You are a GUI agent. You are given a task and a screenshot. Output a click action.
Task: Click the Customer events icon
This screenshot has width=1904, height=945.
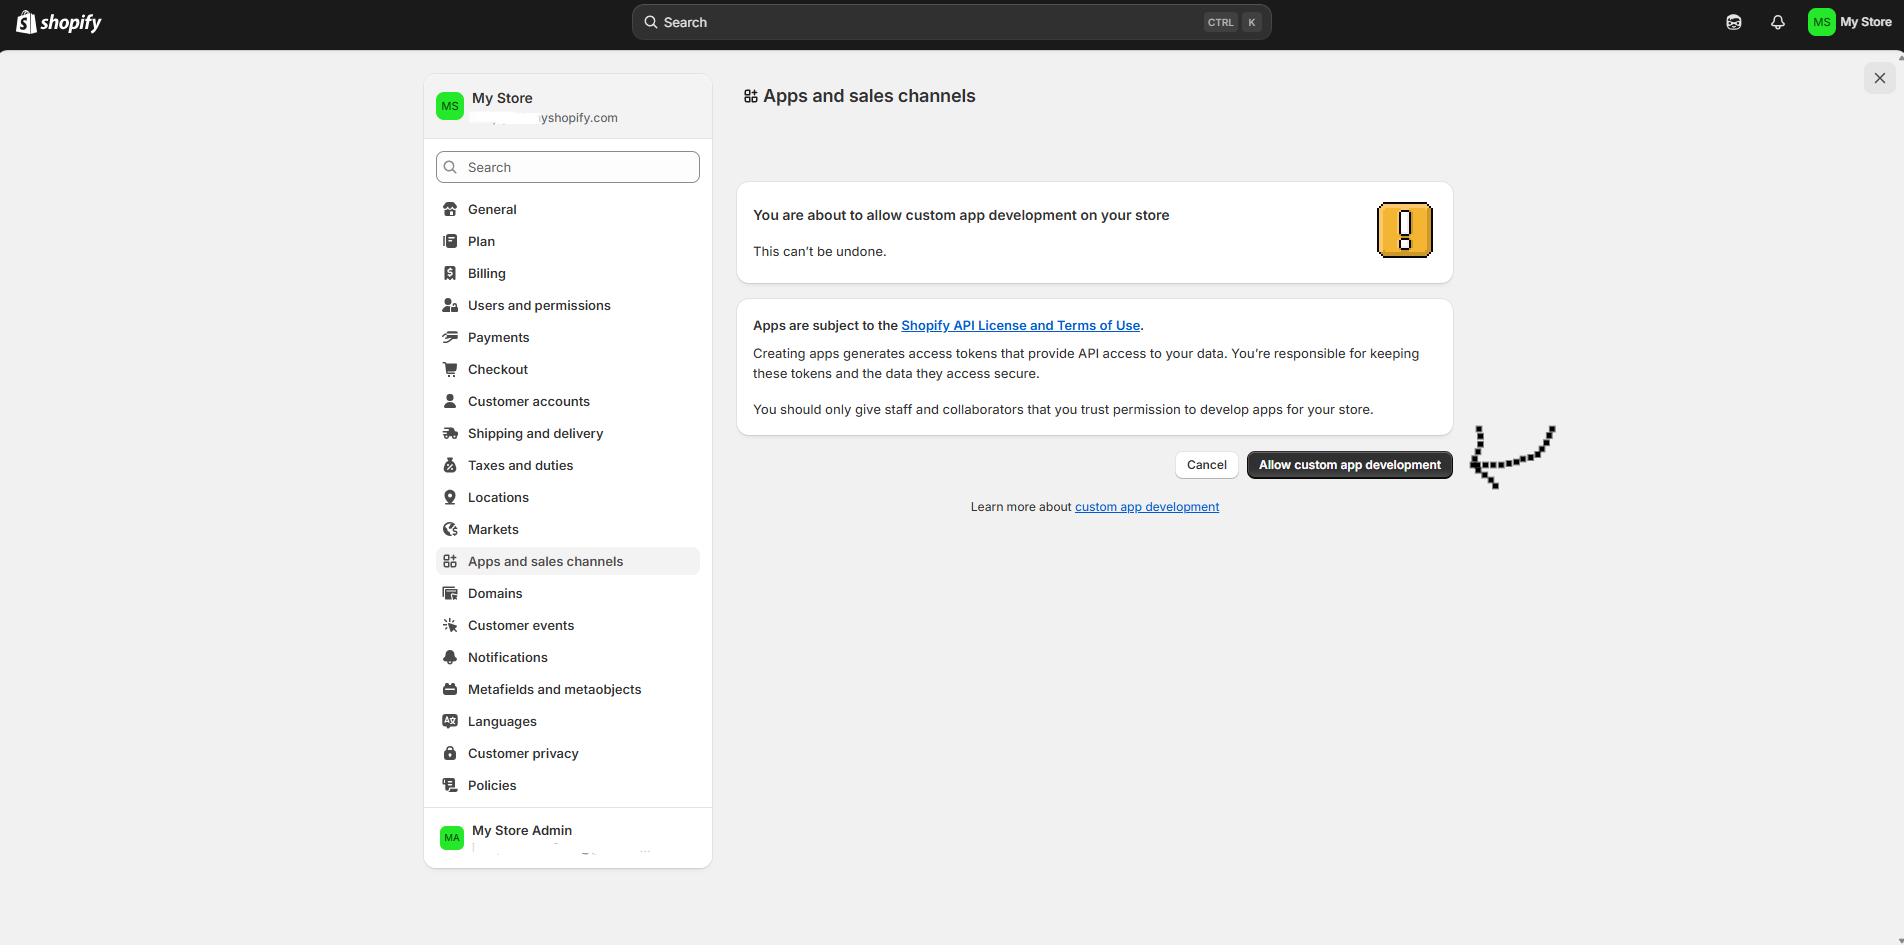[450, 625]
